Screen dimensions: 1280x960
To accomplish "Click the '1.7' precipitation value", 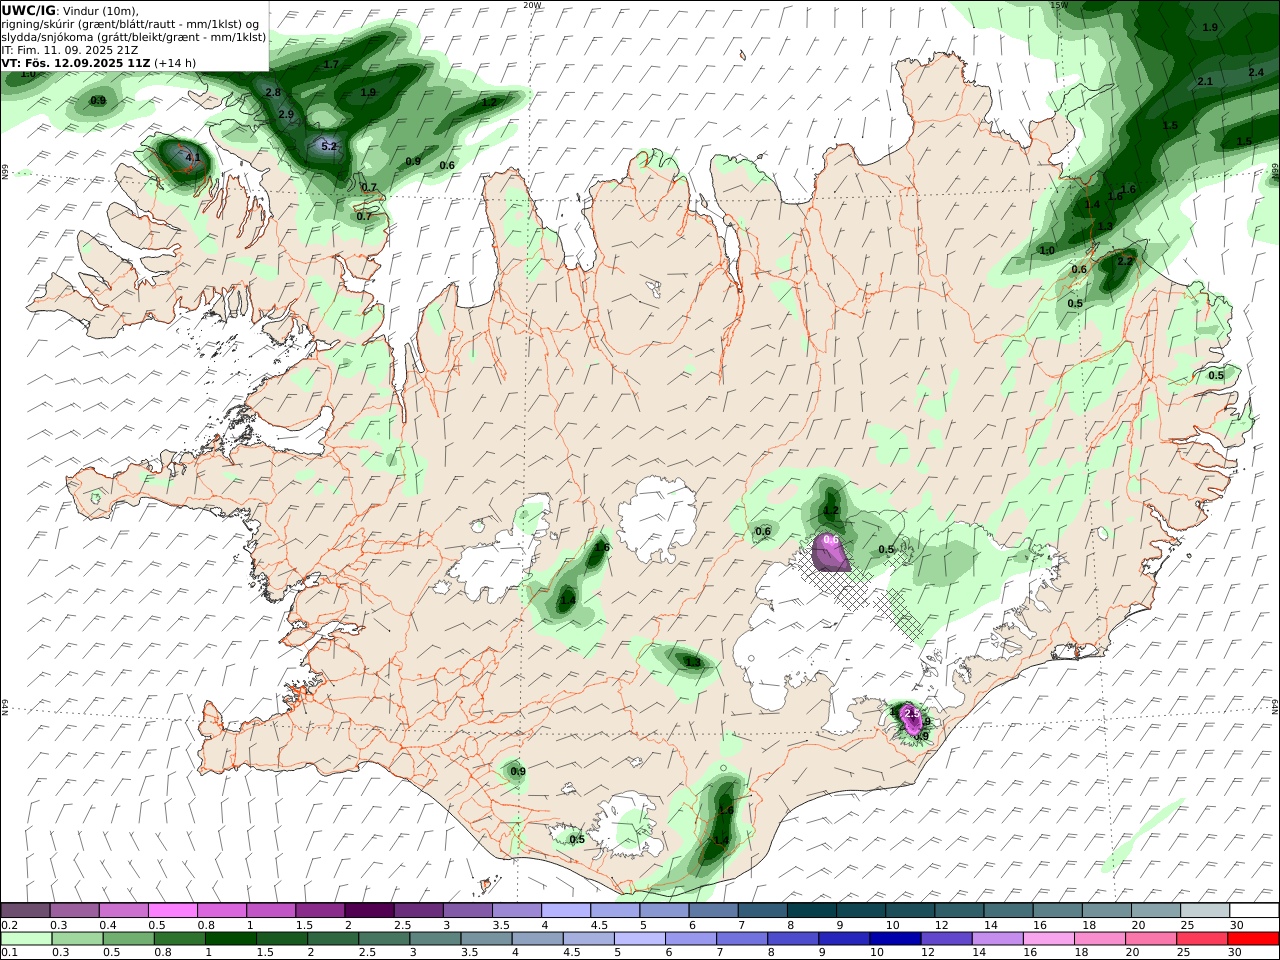I will tap(332, 64).
